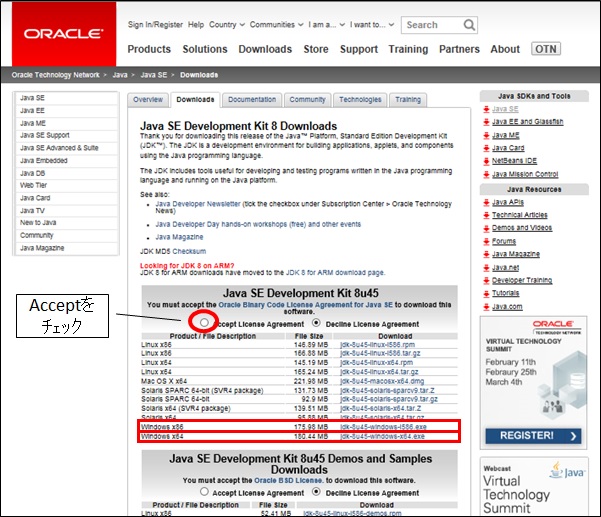Download jdk-8u45-macosx-x64.dmg

382,381
